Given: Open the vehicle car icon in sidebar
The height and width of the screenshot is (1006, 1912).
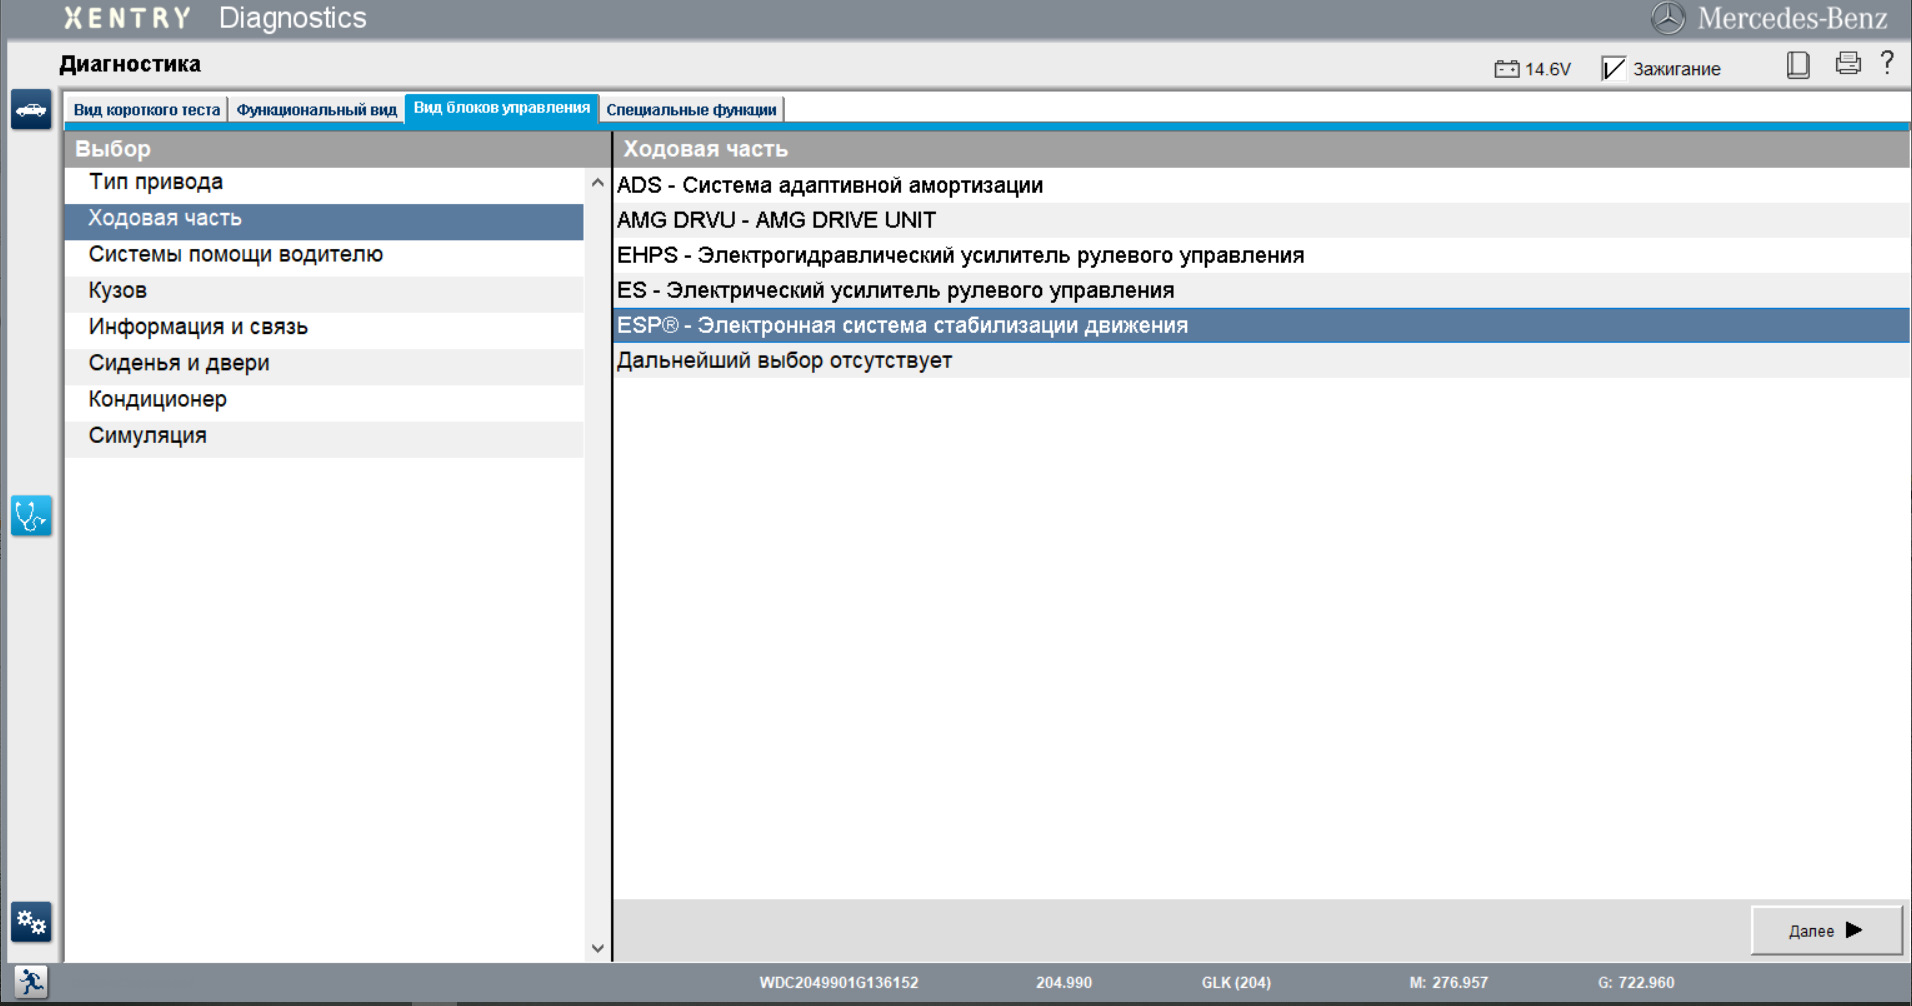Looking at the screenshot, I should point(31,109).
